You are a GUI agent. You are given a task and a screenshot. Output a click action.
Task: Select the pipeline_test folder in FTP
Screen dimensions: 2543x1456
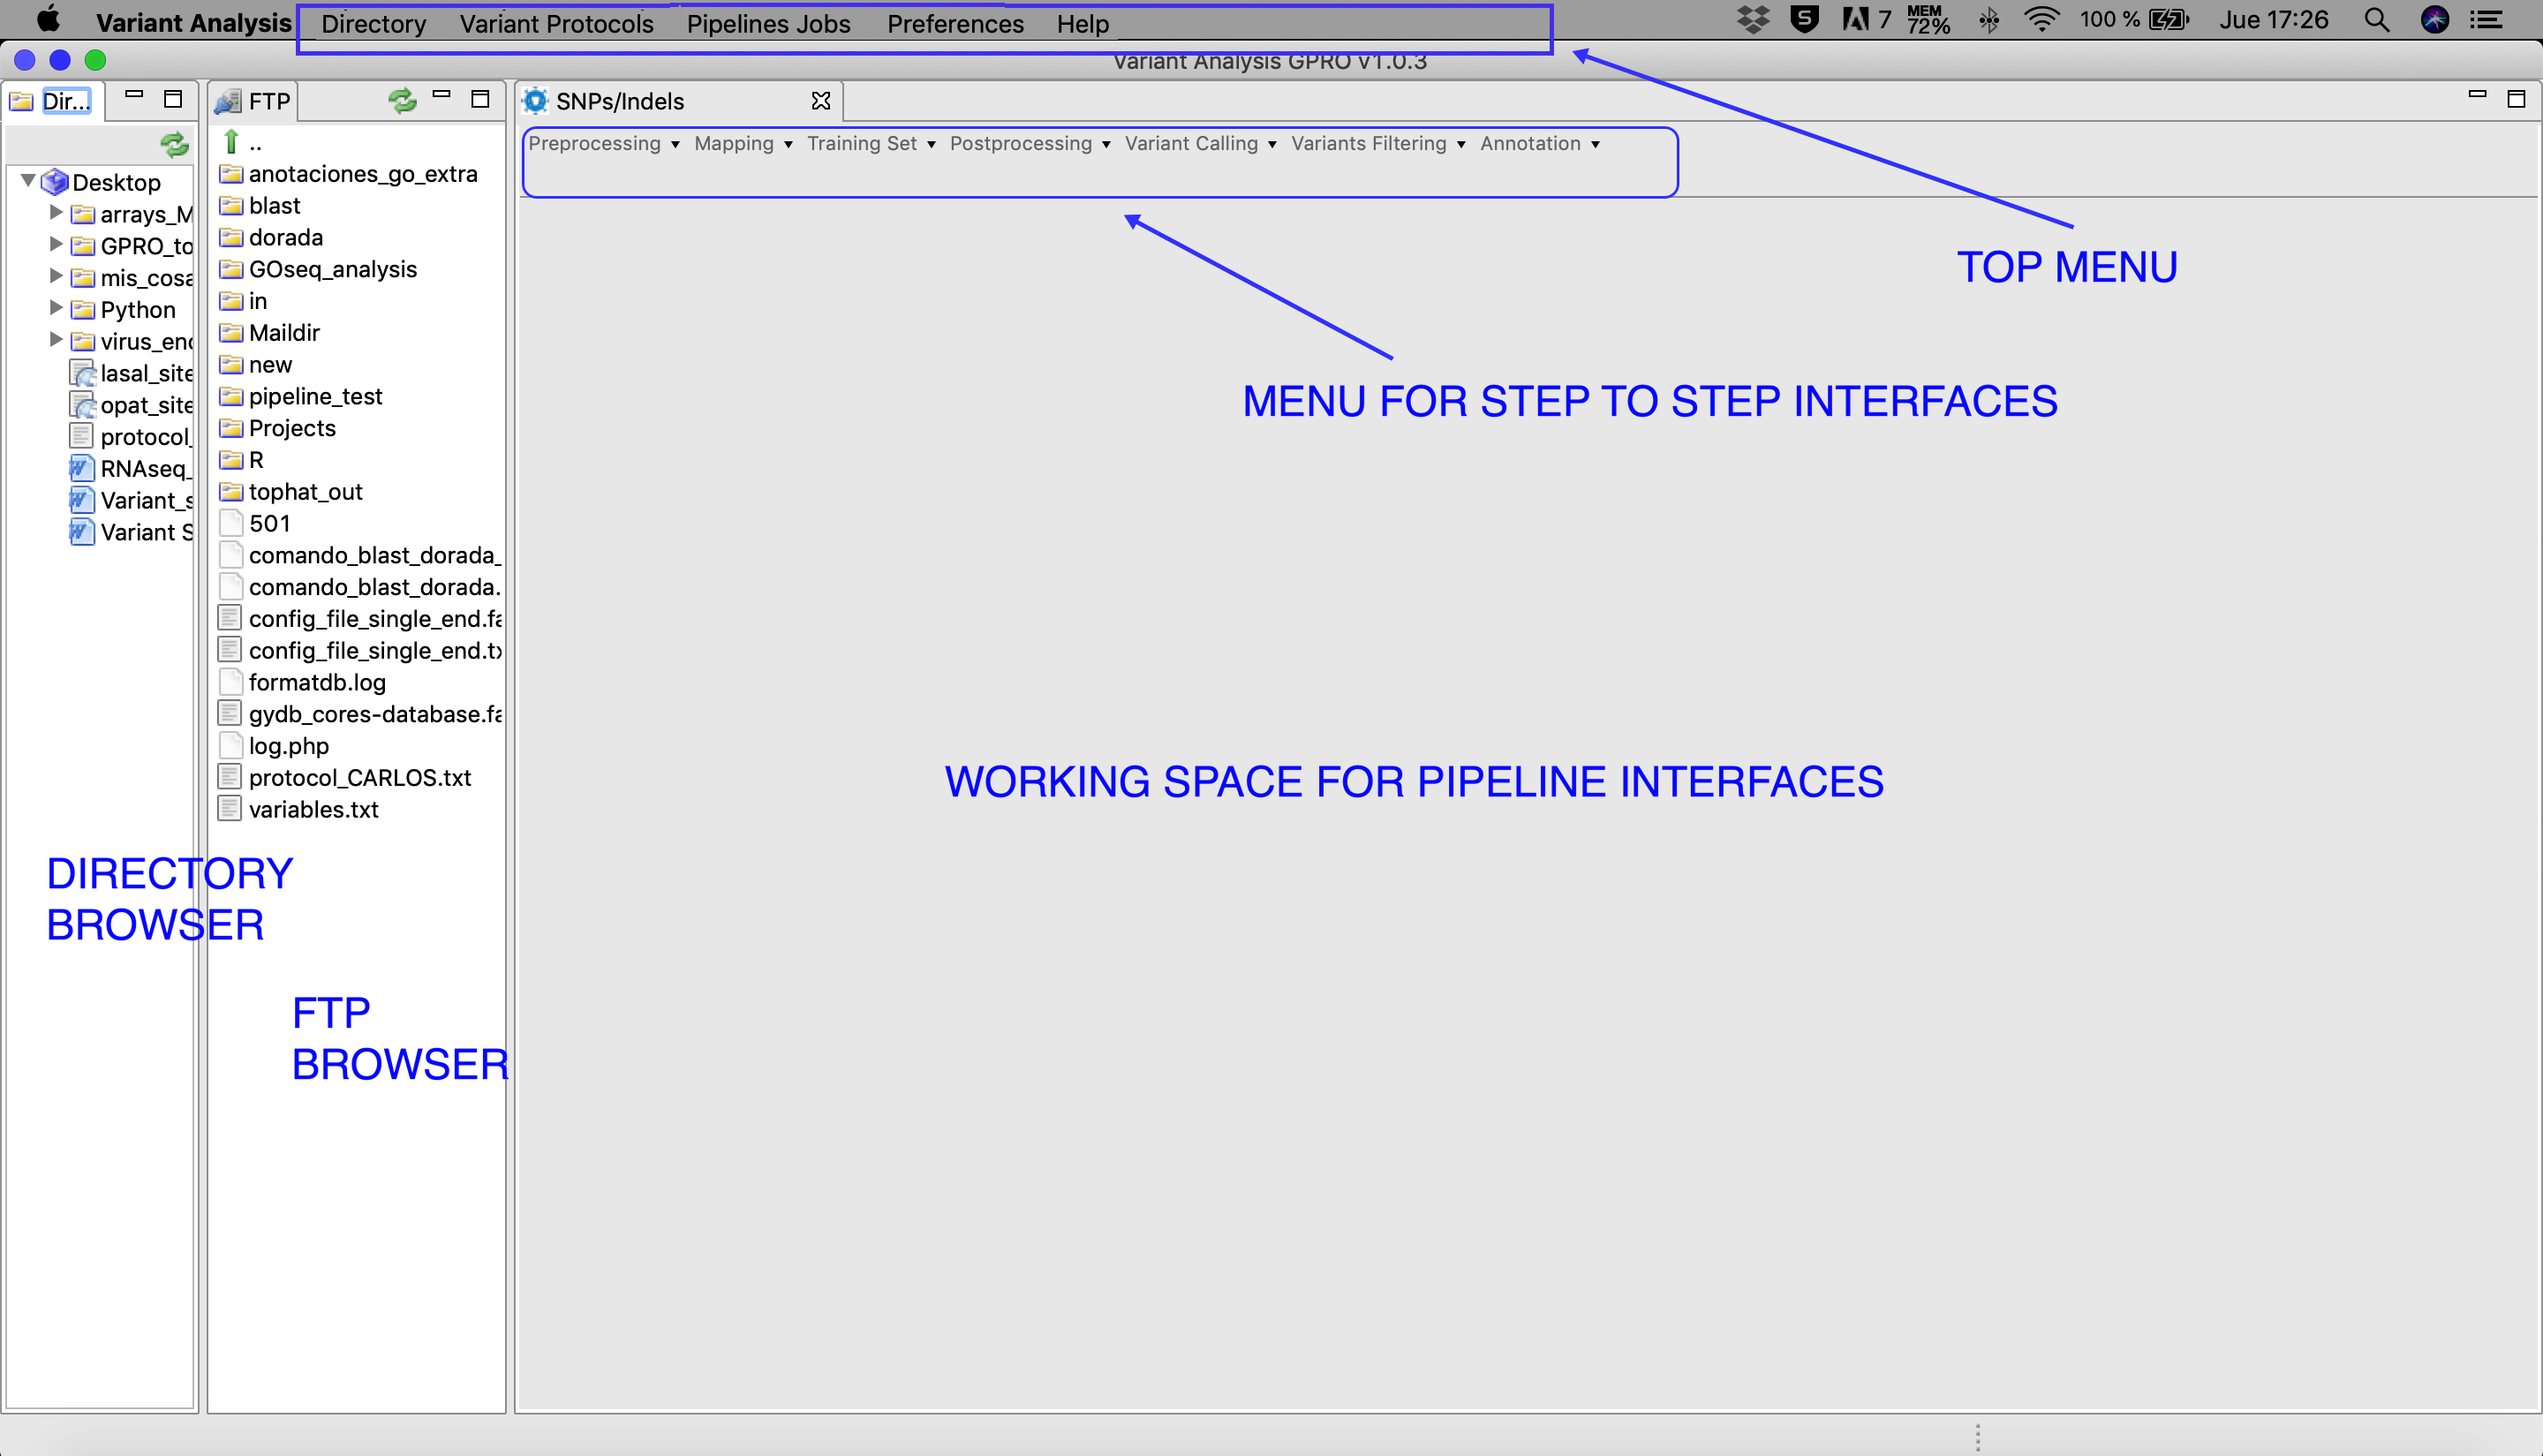point(315,397)
